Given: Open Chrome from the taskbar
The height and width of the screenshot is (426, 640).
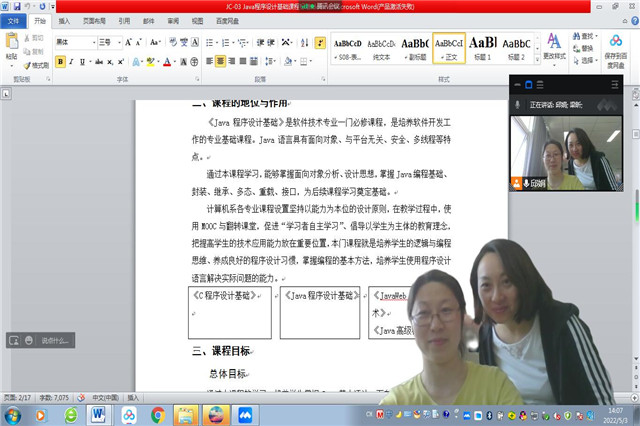Looking at the screenshot, I should point(157,413).
